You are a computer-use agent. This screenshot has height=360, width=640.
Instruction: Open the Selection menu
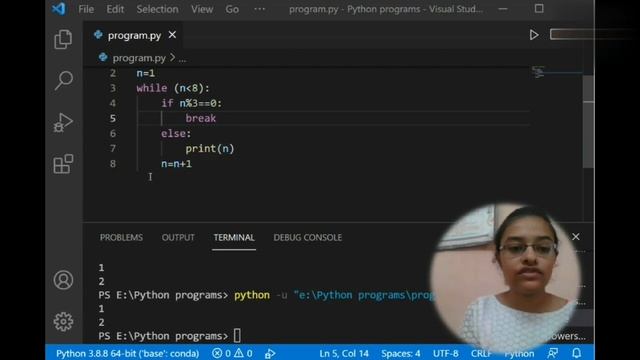[157, 9]
